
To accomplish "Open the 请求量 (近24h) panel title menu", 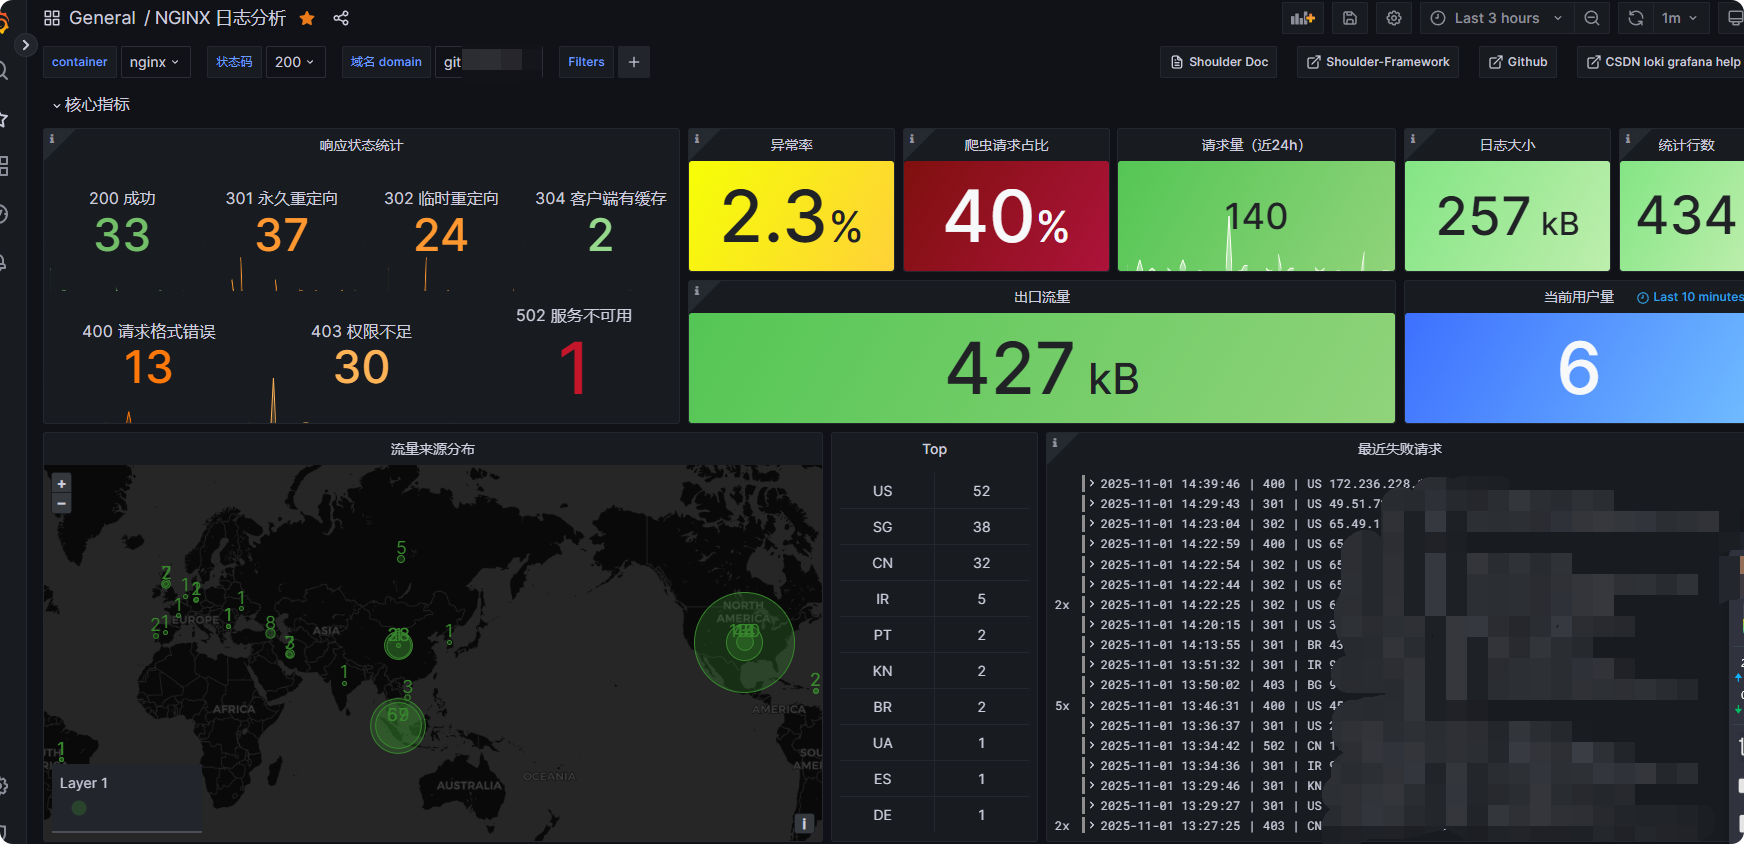I will [1252, 145].
